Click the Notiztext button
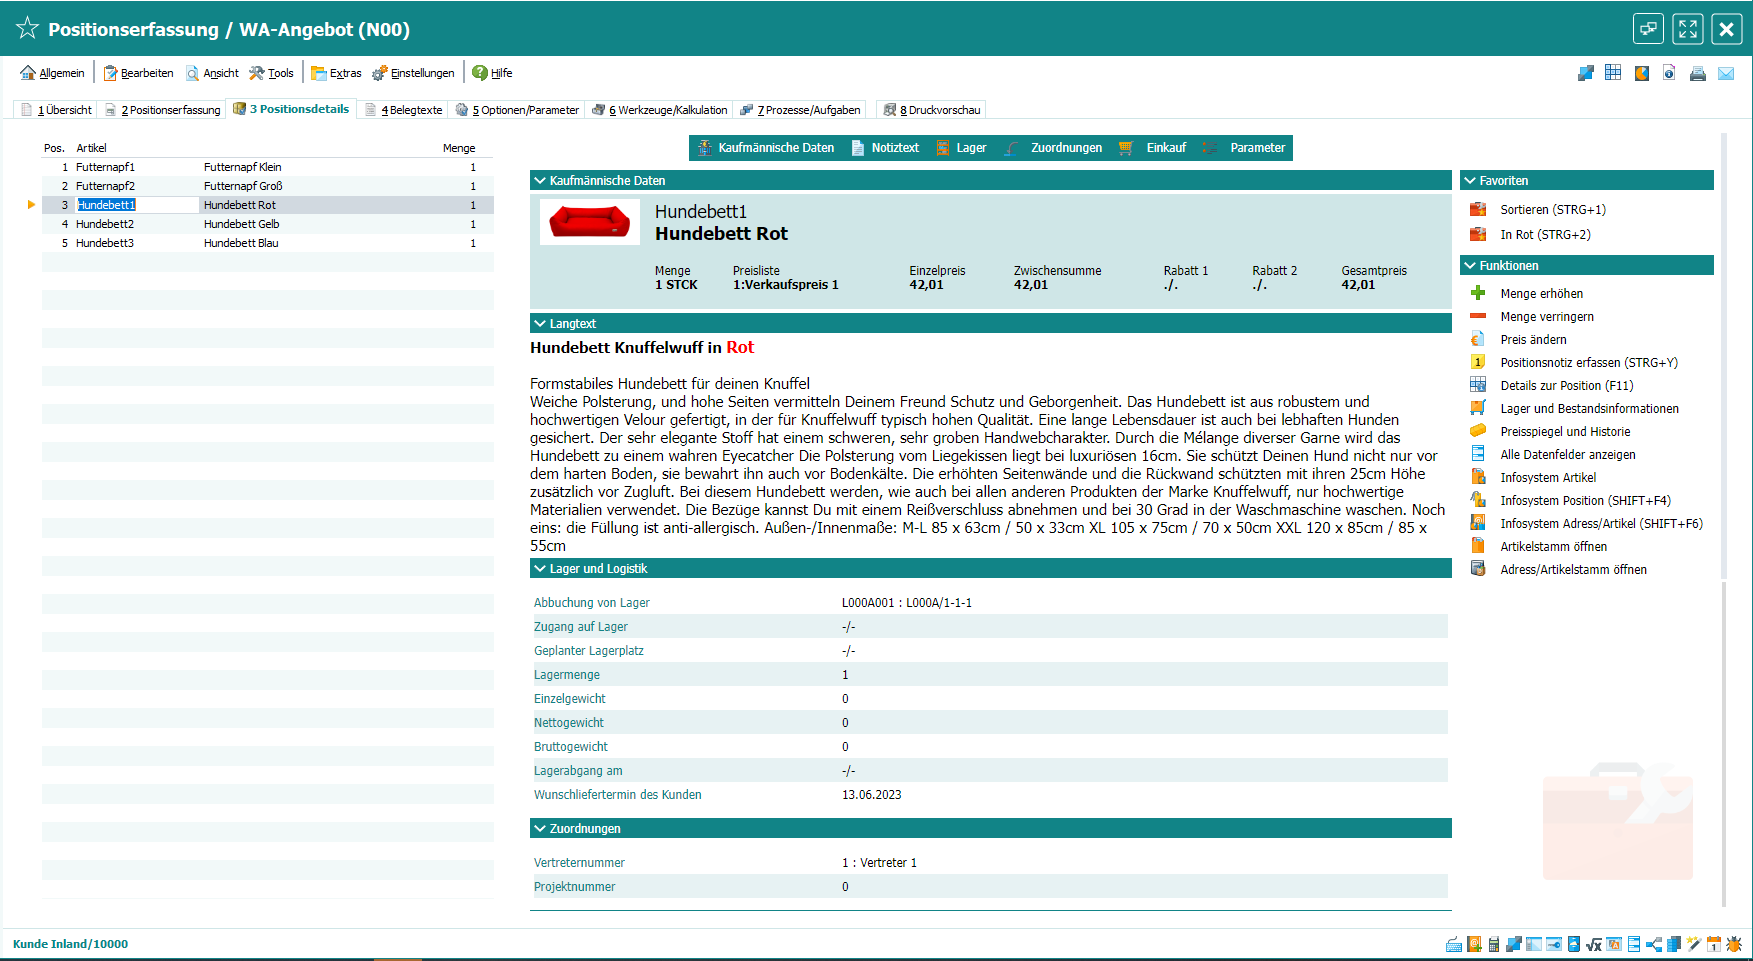 point(884,148)
